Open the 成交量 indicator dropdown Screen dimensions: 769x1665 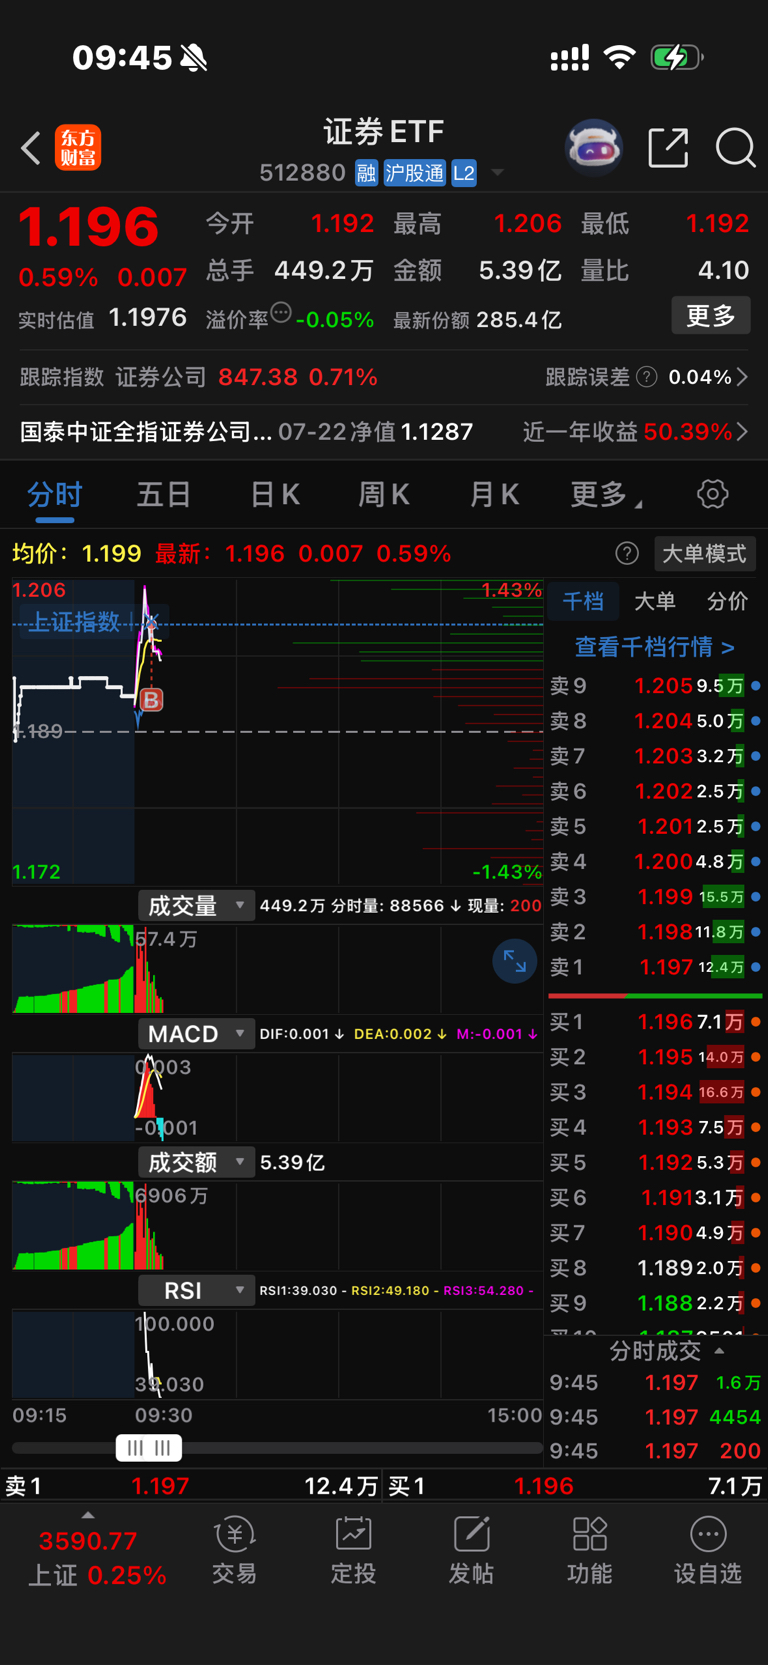[196, 906]
